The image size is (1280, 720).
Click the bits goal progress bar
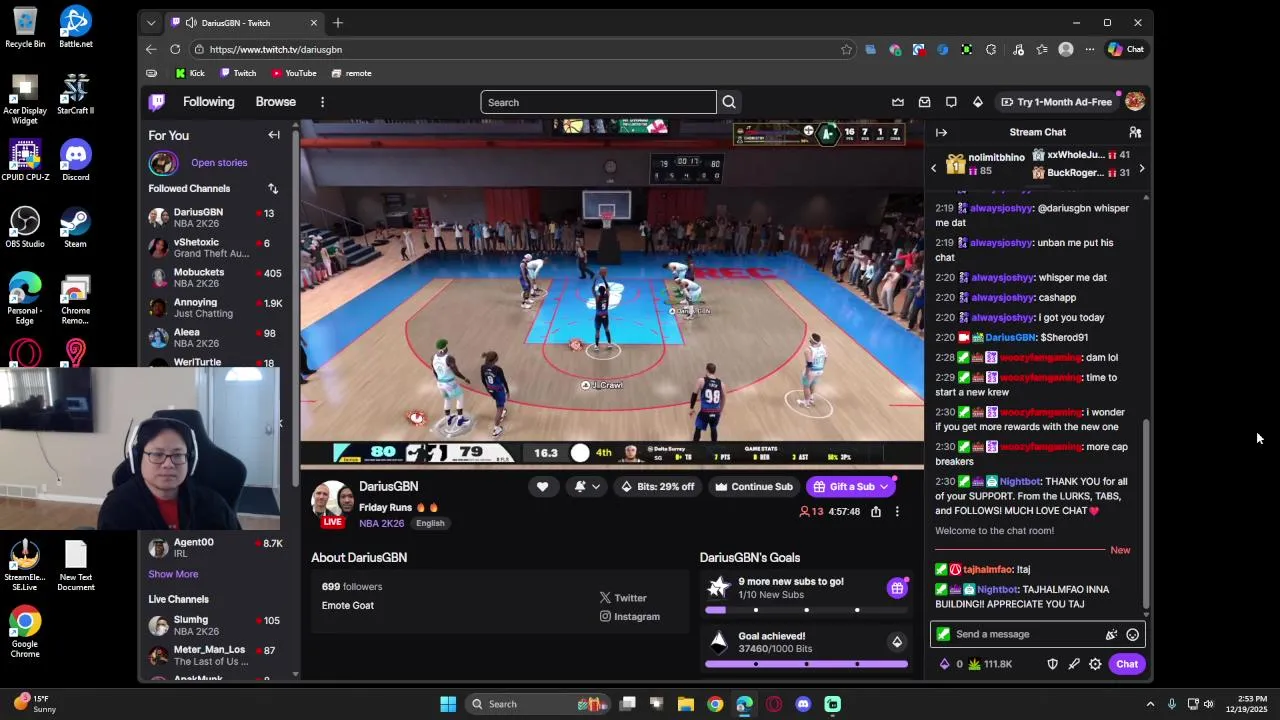point(806,663)
